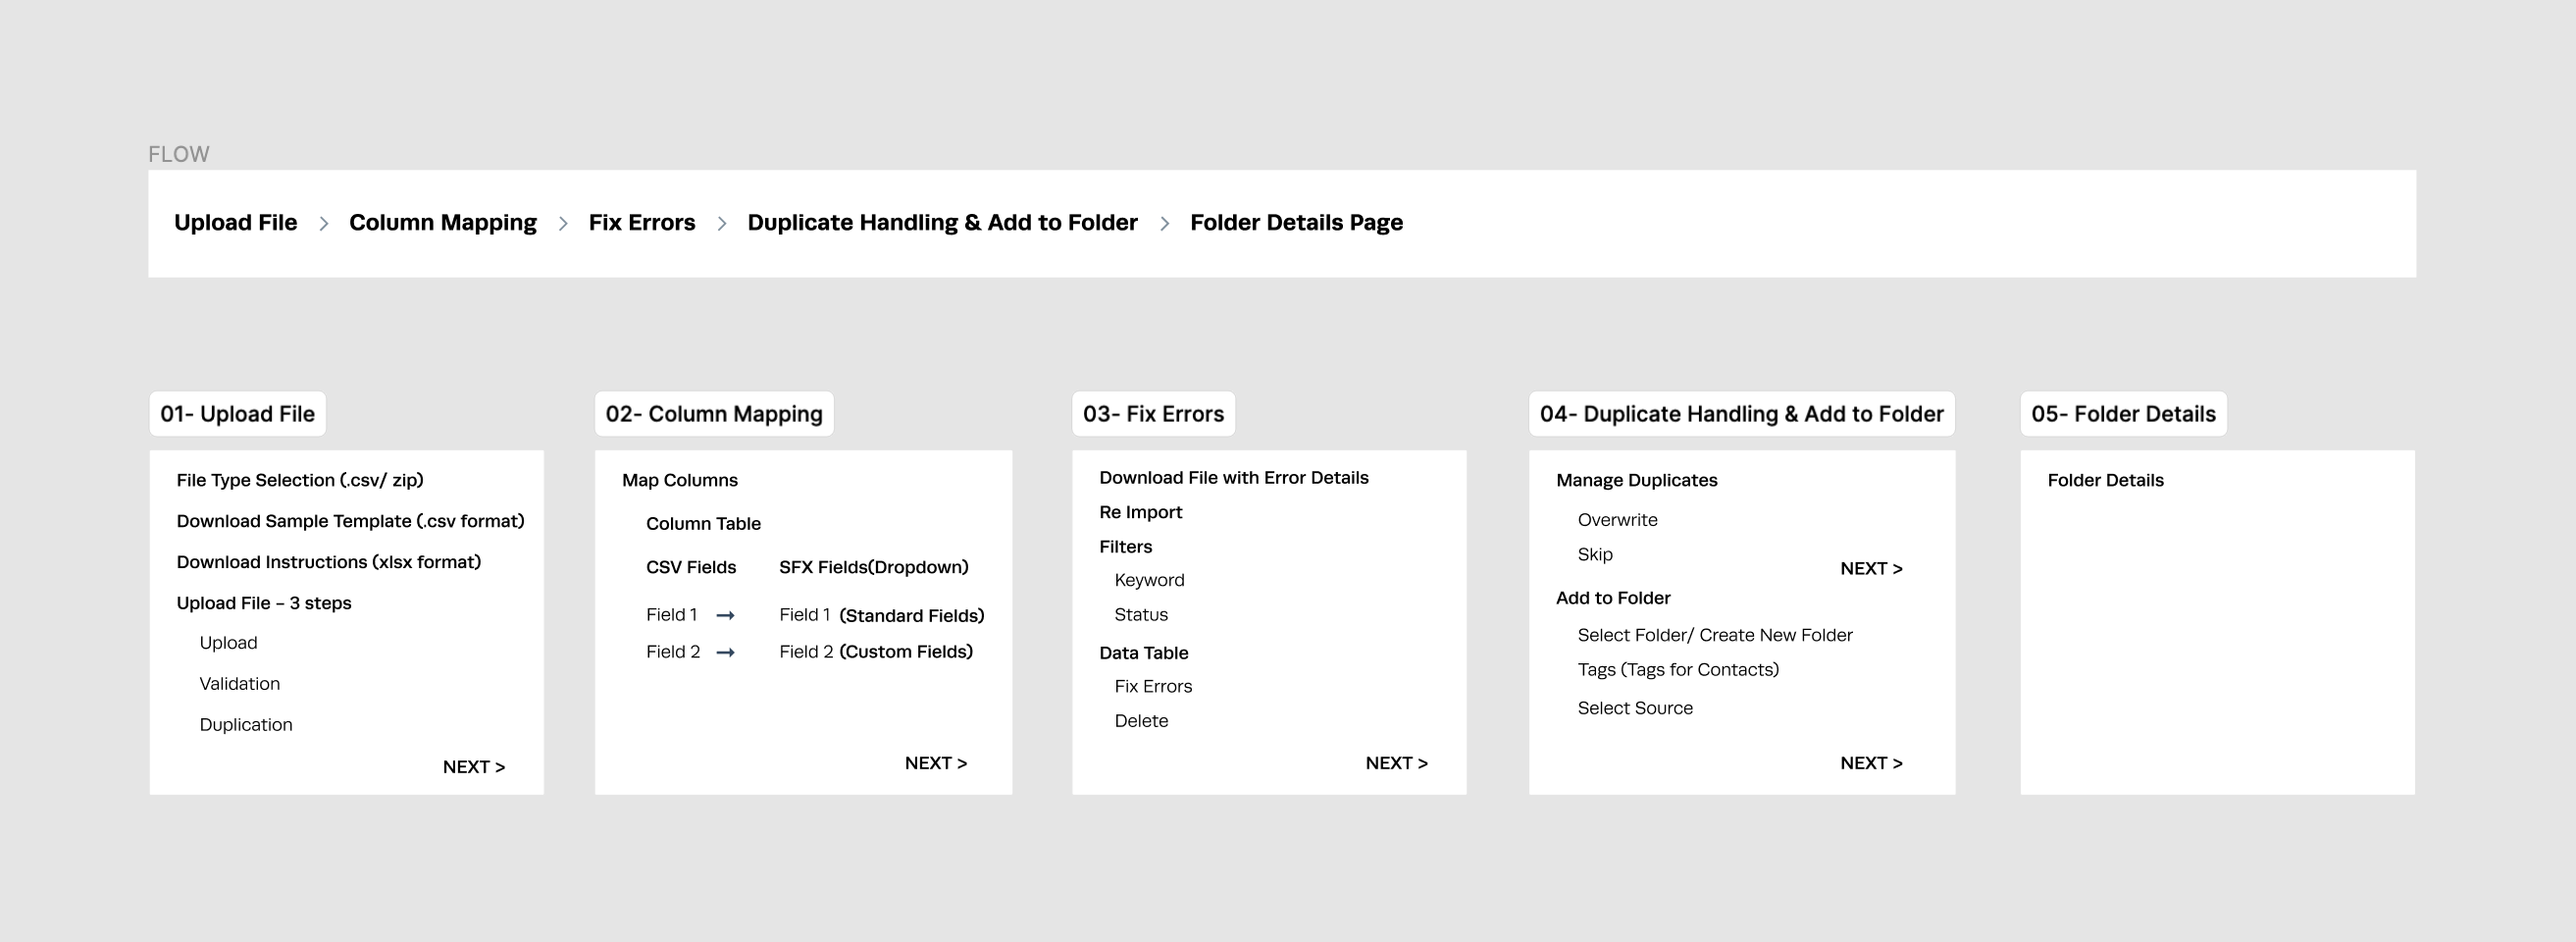2576x942 pixels.
Task: Click the arrow icon next to Field 1
Action: pos(726,616)
